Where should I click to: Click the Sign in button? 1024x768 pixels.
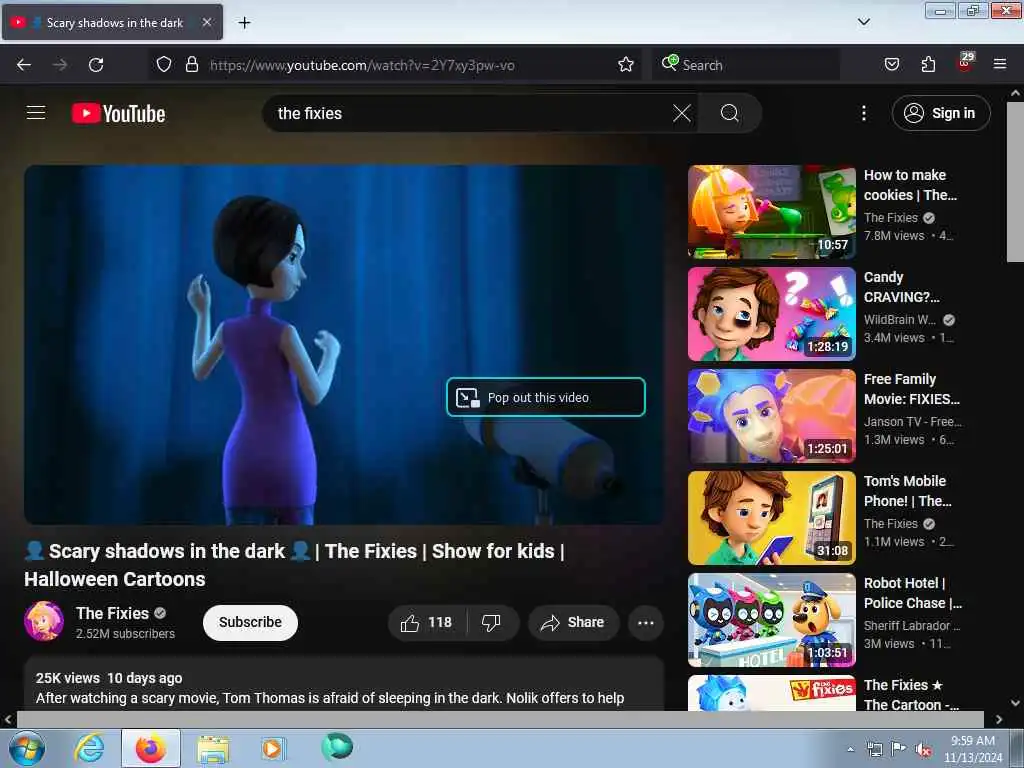941,113
